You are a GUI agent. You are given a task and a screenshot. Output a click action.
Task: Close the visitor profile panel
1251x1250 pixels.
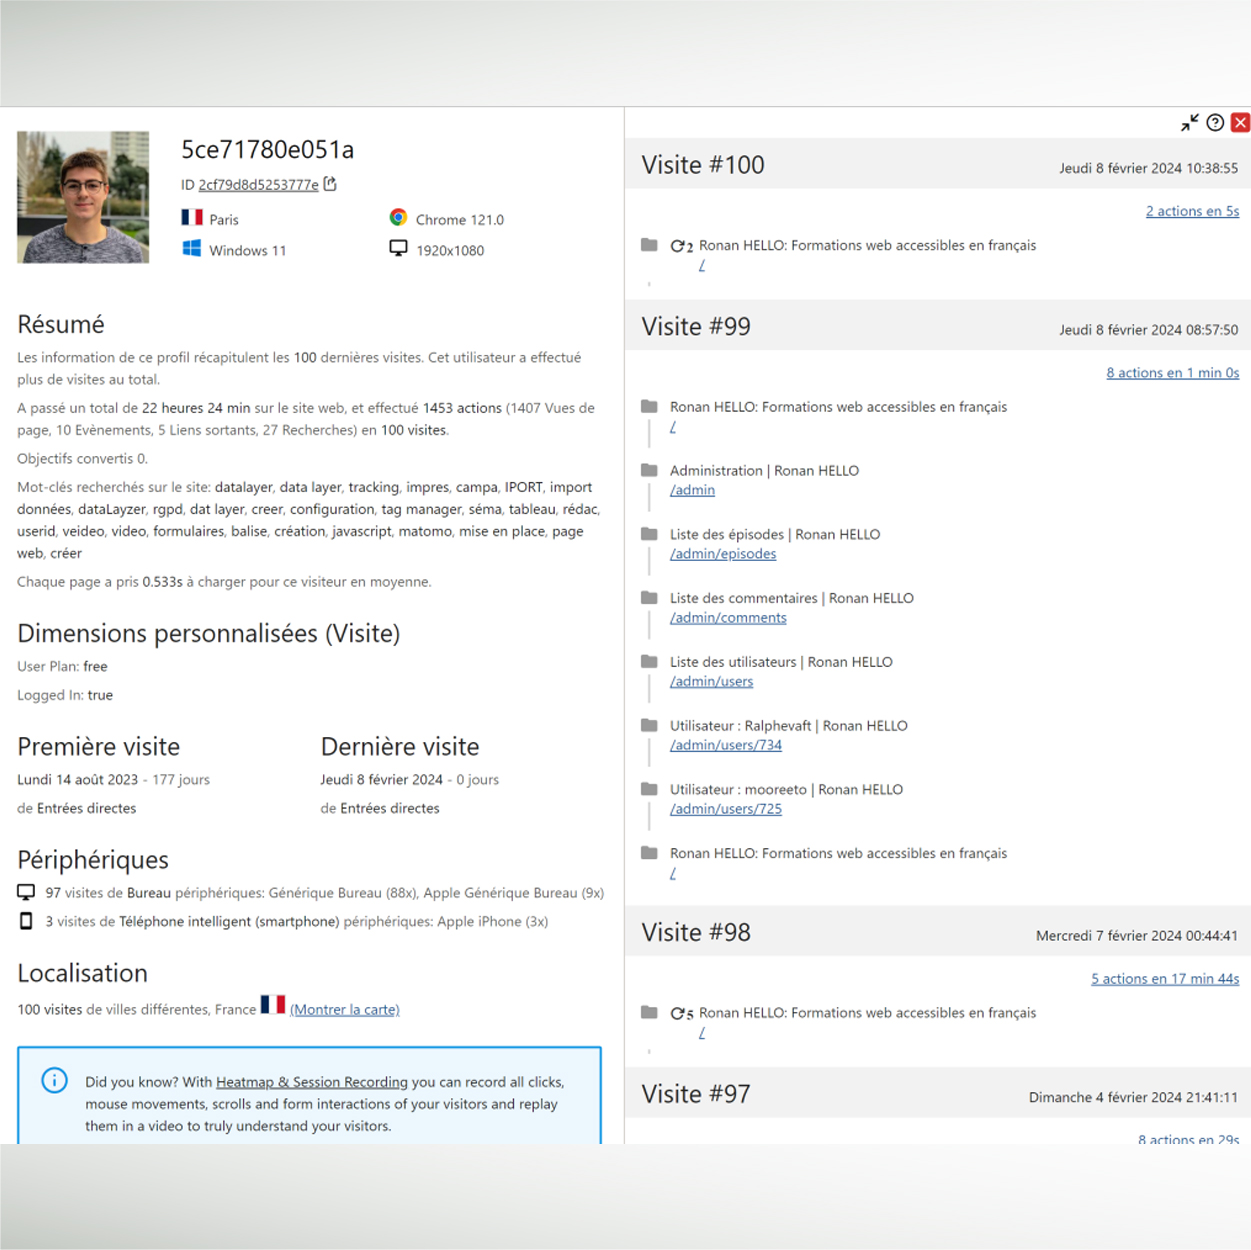[1240, 123]
